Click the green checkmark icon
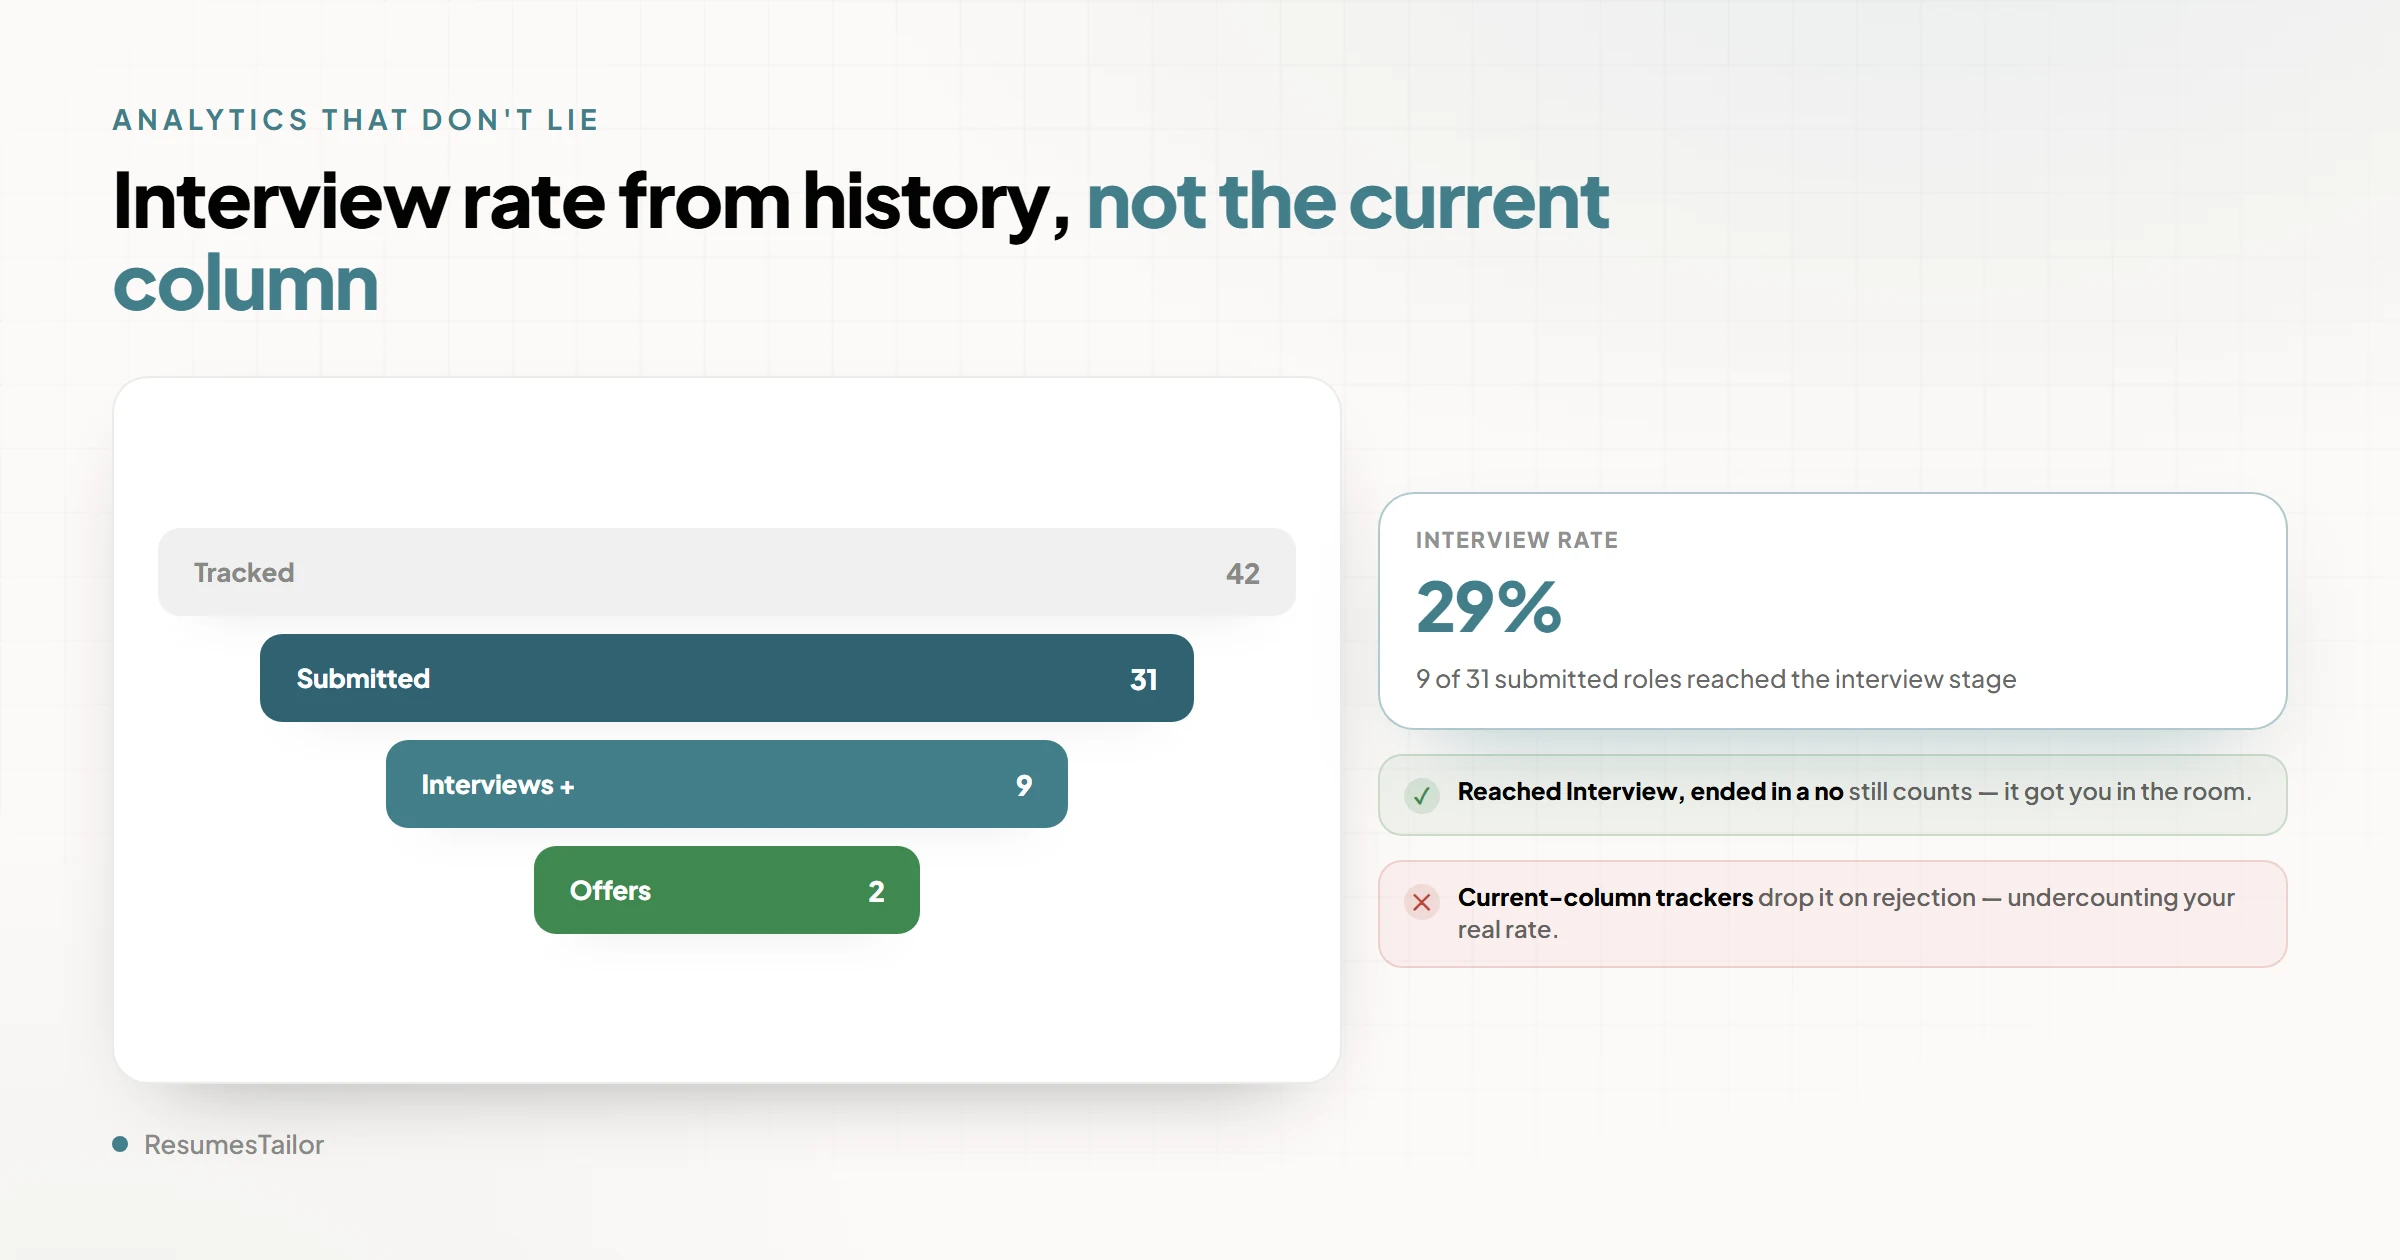 coord(1421,796)
